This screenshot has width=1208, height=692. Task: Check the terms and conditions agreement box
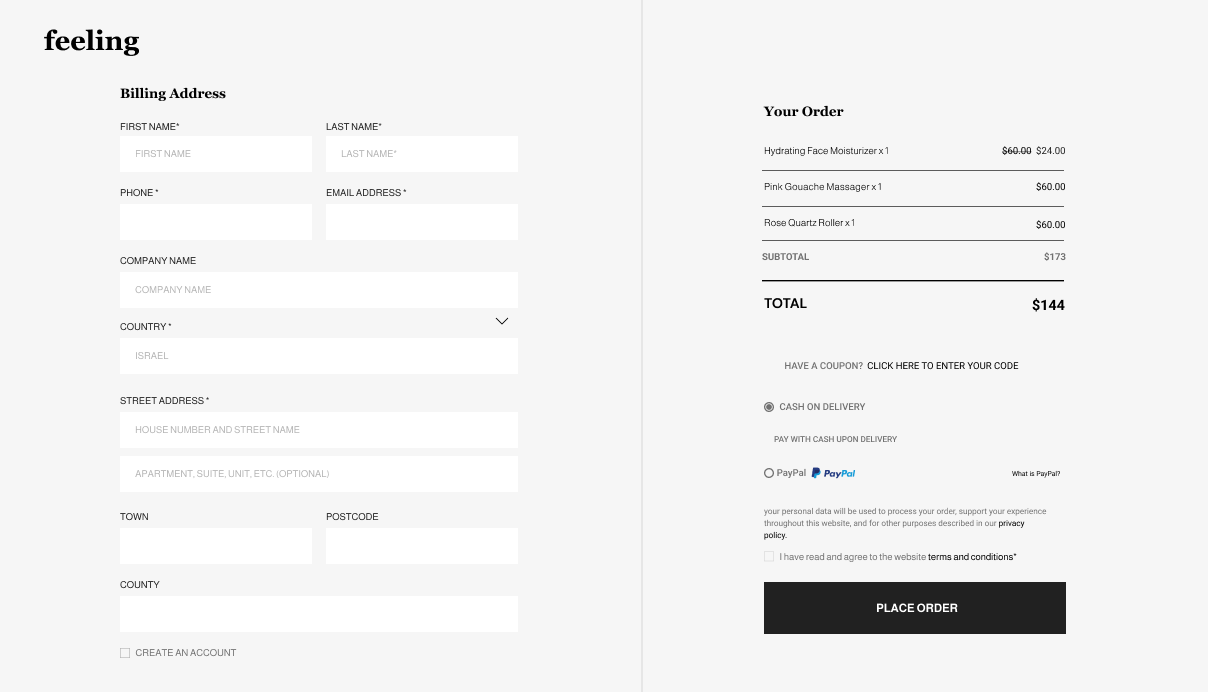pos(769,557)
